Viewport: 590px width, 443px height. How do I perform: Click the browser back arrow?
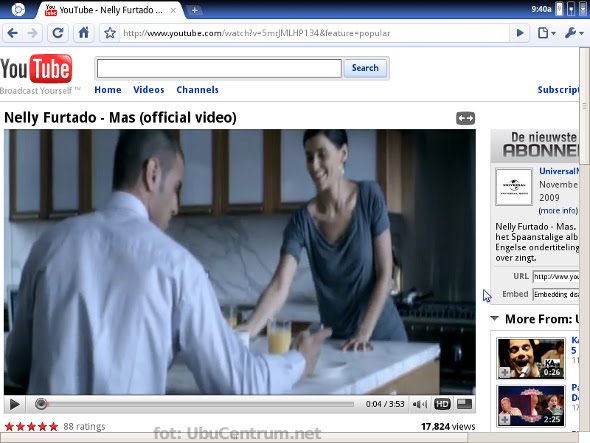(x=12, y=33)
